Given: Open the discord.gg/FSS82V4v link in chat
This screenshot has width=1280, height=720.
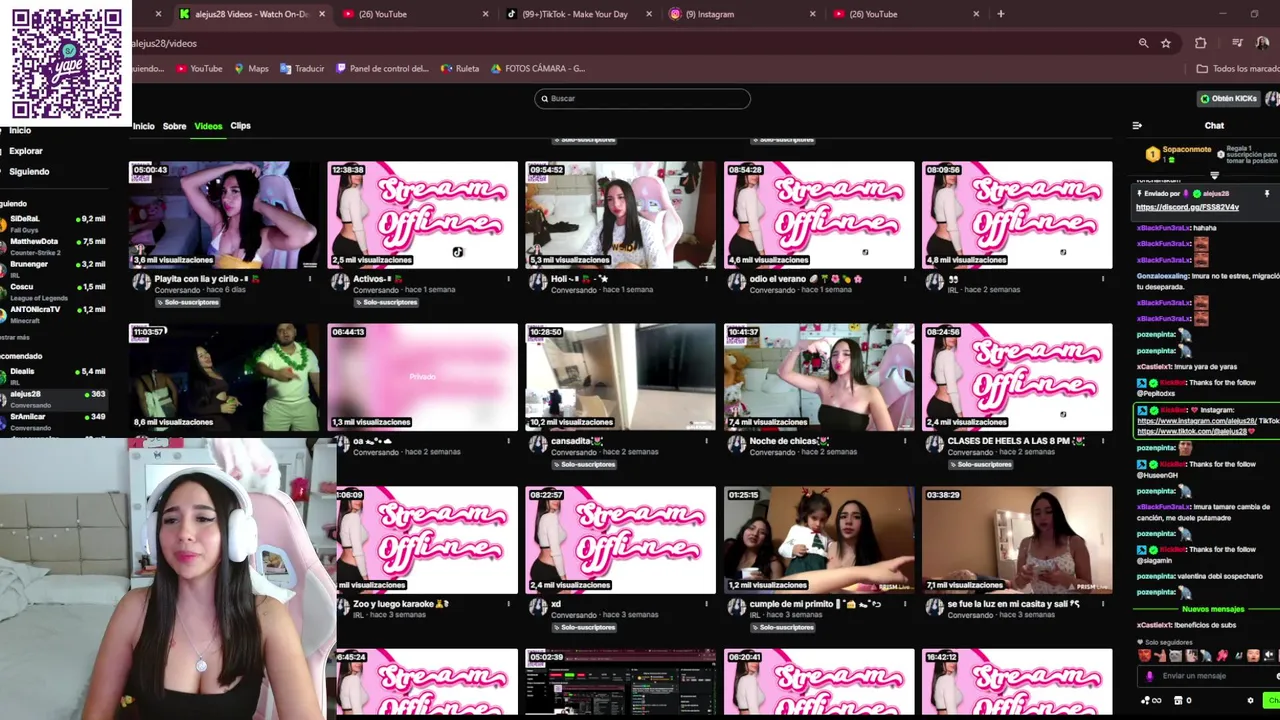Looking at the screenshot, I should pyautogui.click(x=1187, y=207).
